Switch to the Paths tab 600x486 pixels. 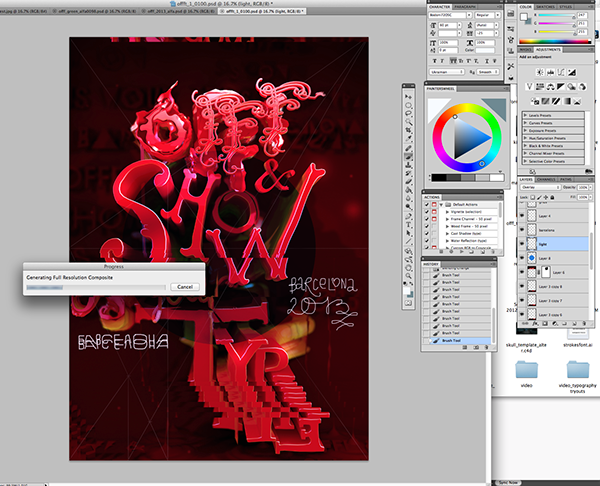[565, 179]
